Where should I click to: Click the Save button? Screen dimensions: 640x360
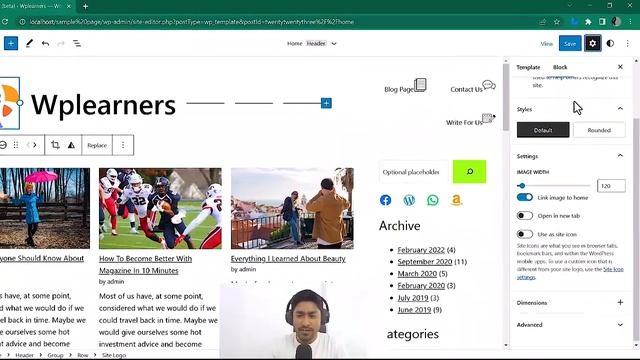click(x=570, y=43)
